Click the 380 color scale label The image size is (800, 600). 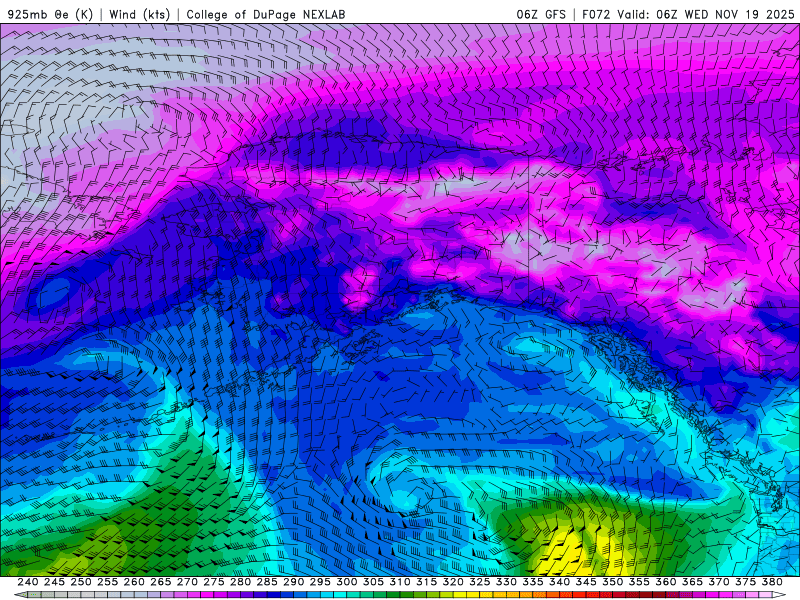point(771,582)
